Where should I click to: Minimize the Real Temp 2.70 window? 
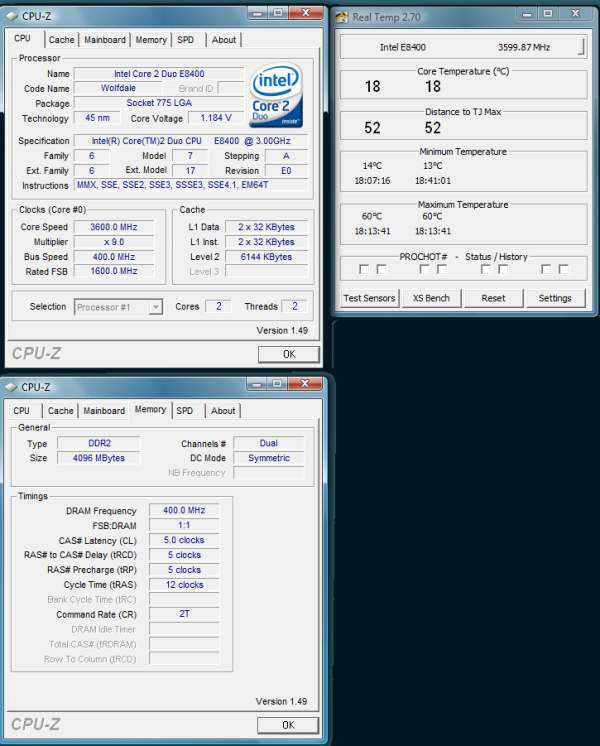click(x=527, y=14)
